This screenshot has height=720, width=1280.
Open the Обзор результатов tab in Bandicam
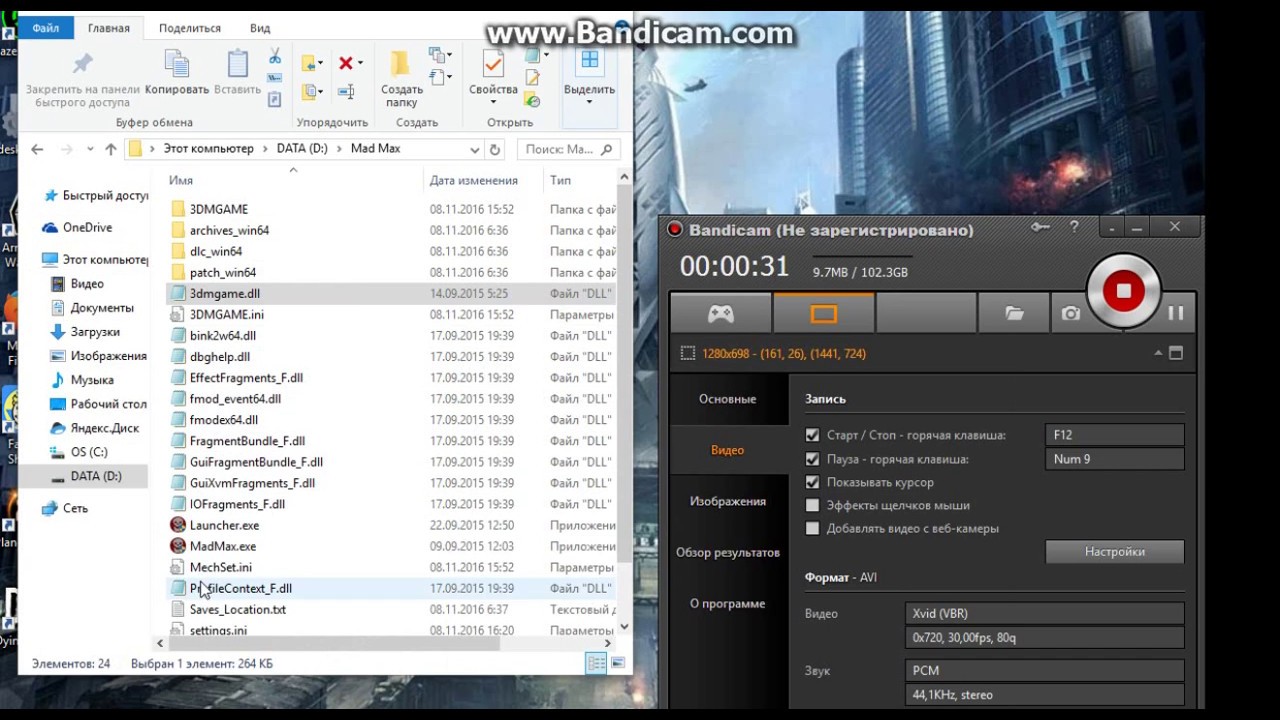click(x=728, y=552)
